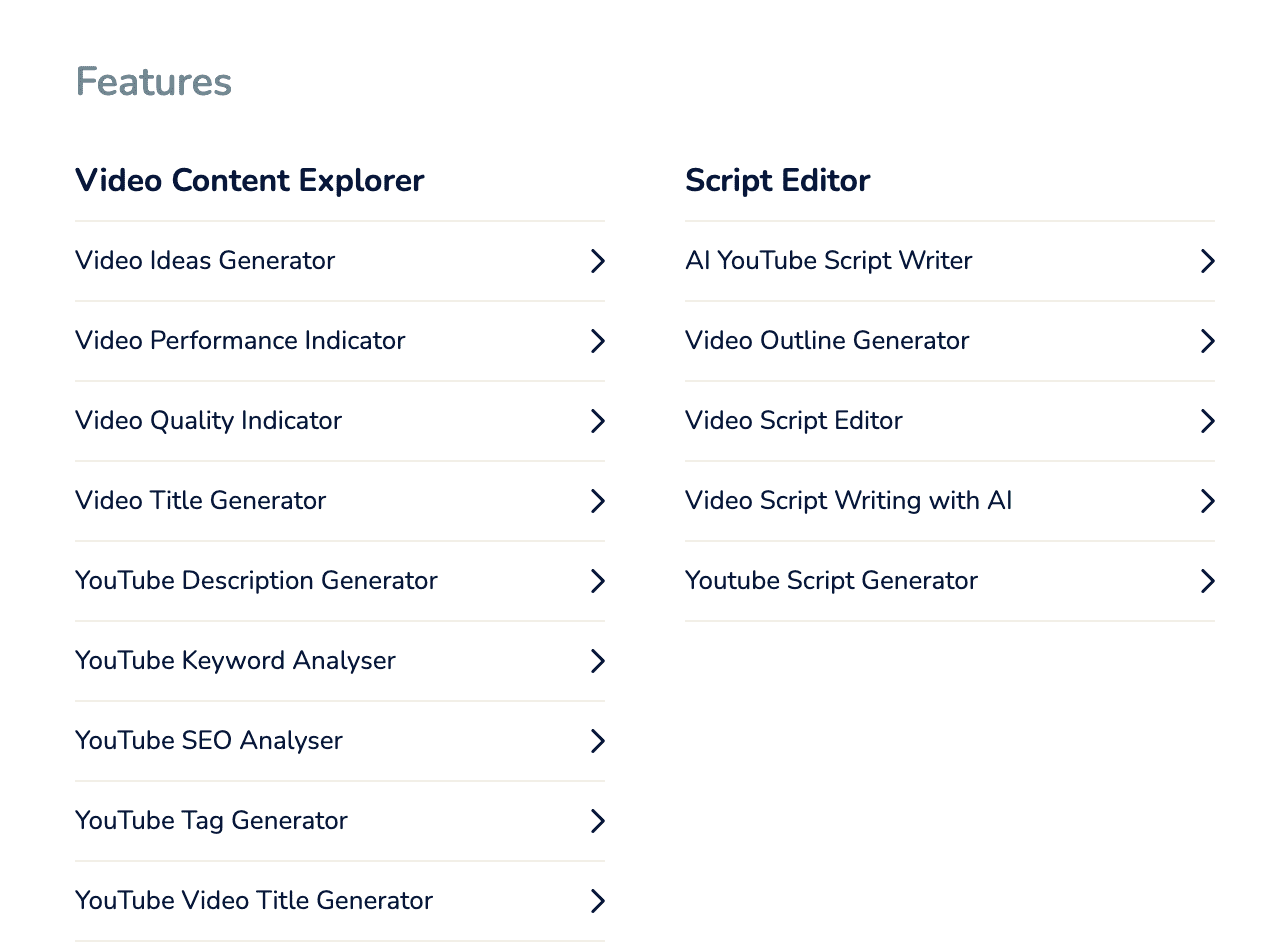Image resolution: width=1272 pixels, height=952 pixels.
Task: Click chevron next to Youtube Script Generator
Action: tap(1207, 581)
